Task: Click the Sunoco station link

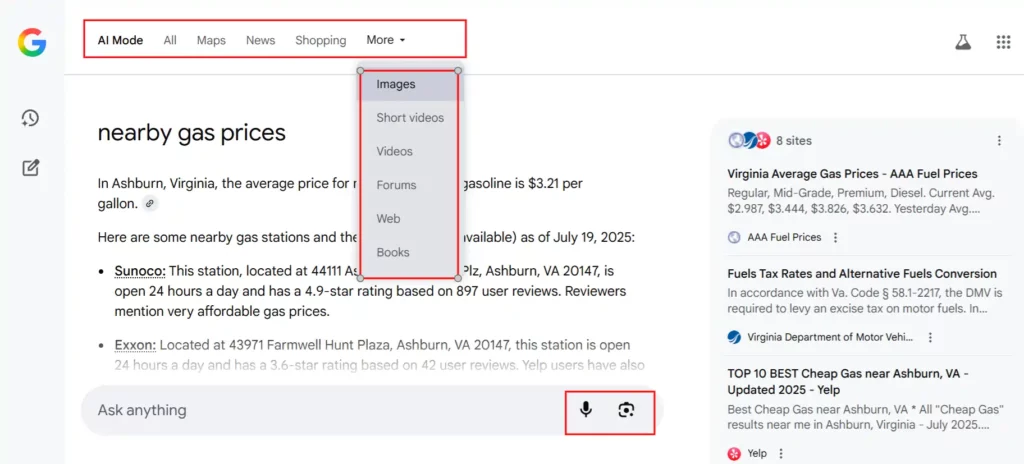Action: [140, 271]
